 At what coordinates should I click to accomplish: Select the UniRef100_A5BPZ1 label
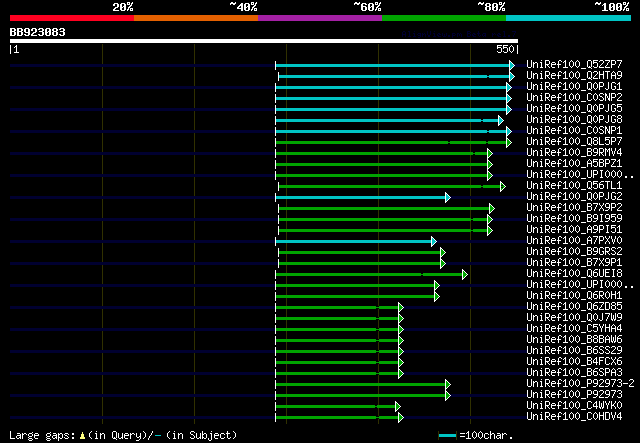pos(574,164)
